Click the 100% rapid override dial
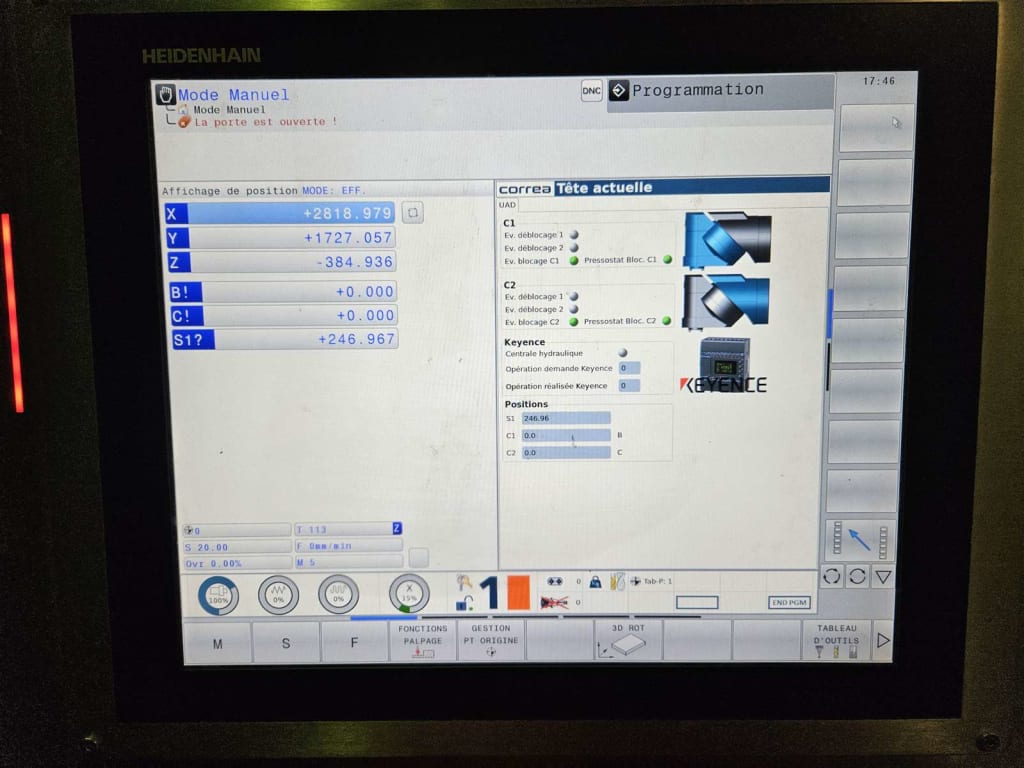The image size is (1024, 768). coord(218,595)
